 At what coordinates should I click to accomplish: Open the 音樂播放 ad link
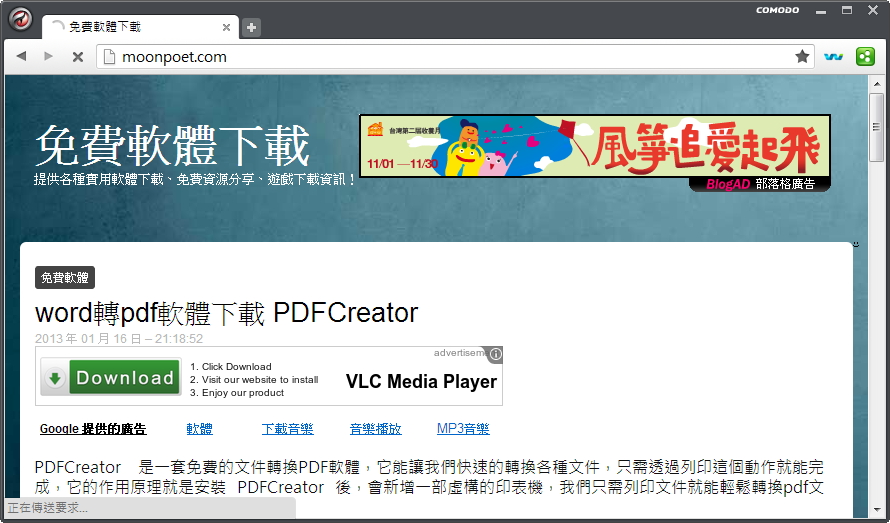pyautogui.click(x=375, y=429)
